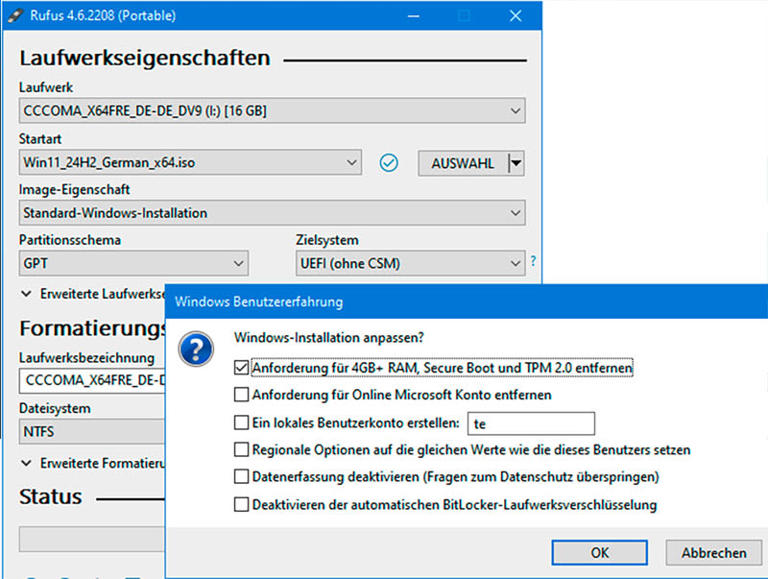Image resolution: width=768 pixels, height=579 pixels.
Task: Enable removing Online Microsoft Konto requirement
Action: click(x=241, y=395)
